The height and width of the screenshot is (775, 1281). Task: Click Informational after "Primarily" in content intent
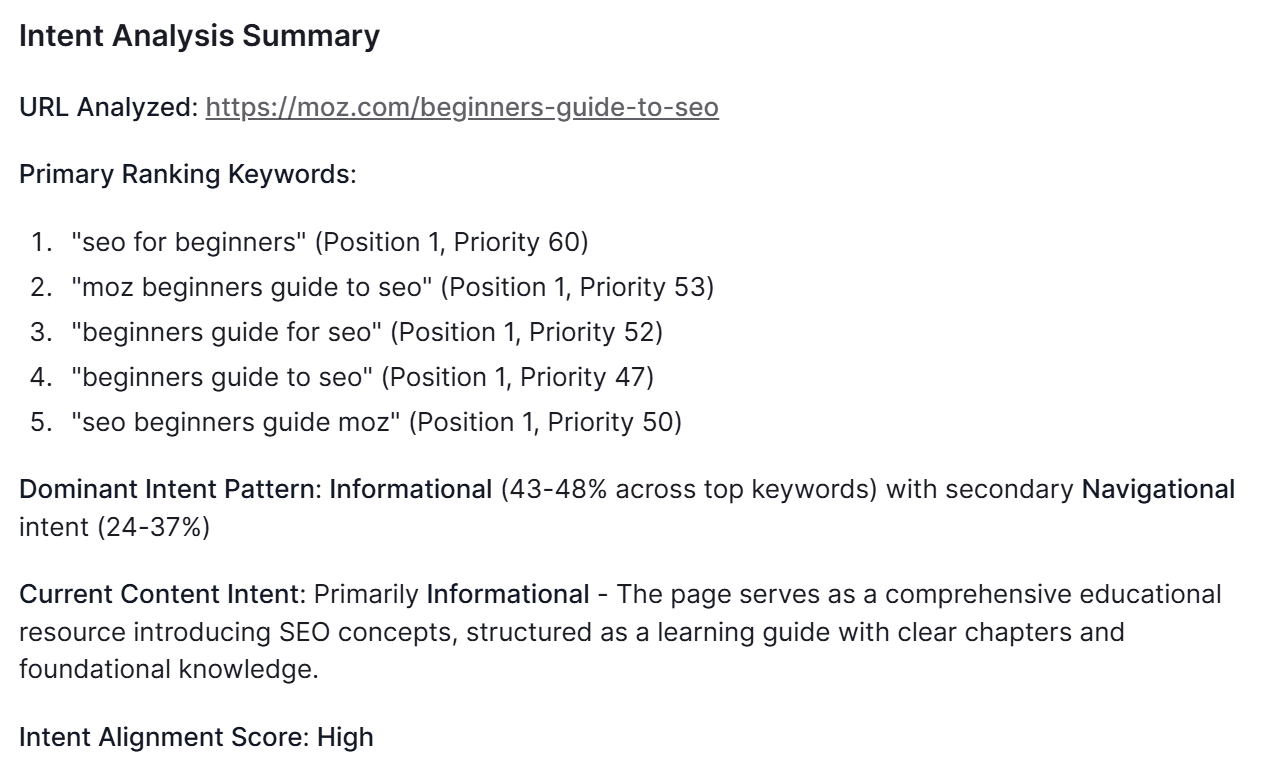pyautogui.click(x=507, y=594)
